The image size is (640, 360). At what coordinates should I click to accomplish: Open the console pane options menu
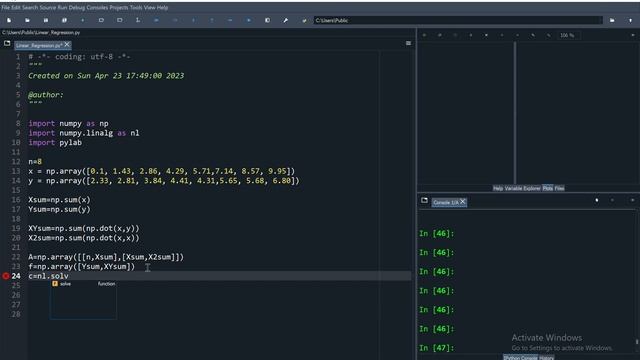(633, 200)
